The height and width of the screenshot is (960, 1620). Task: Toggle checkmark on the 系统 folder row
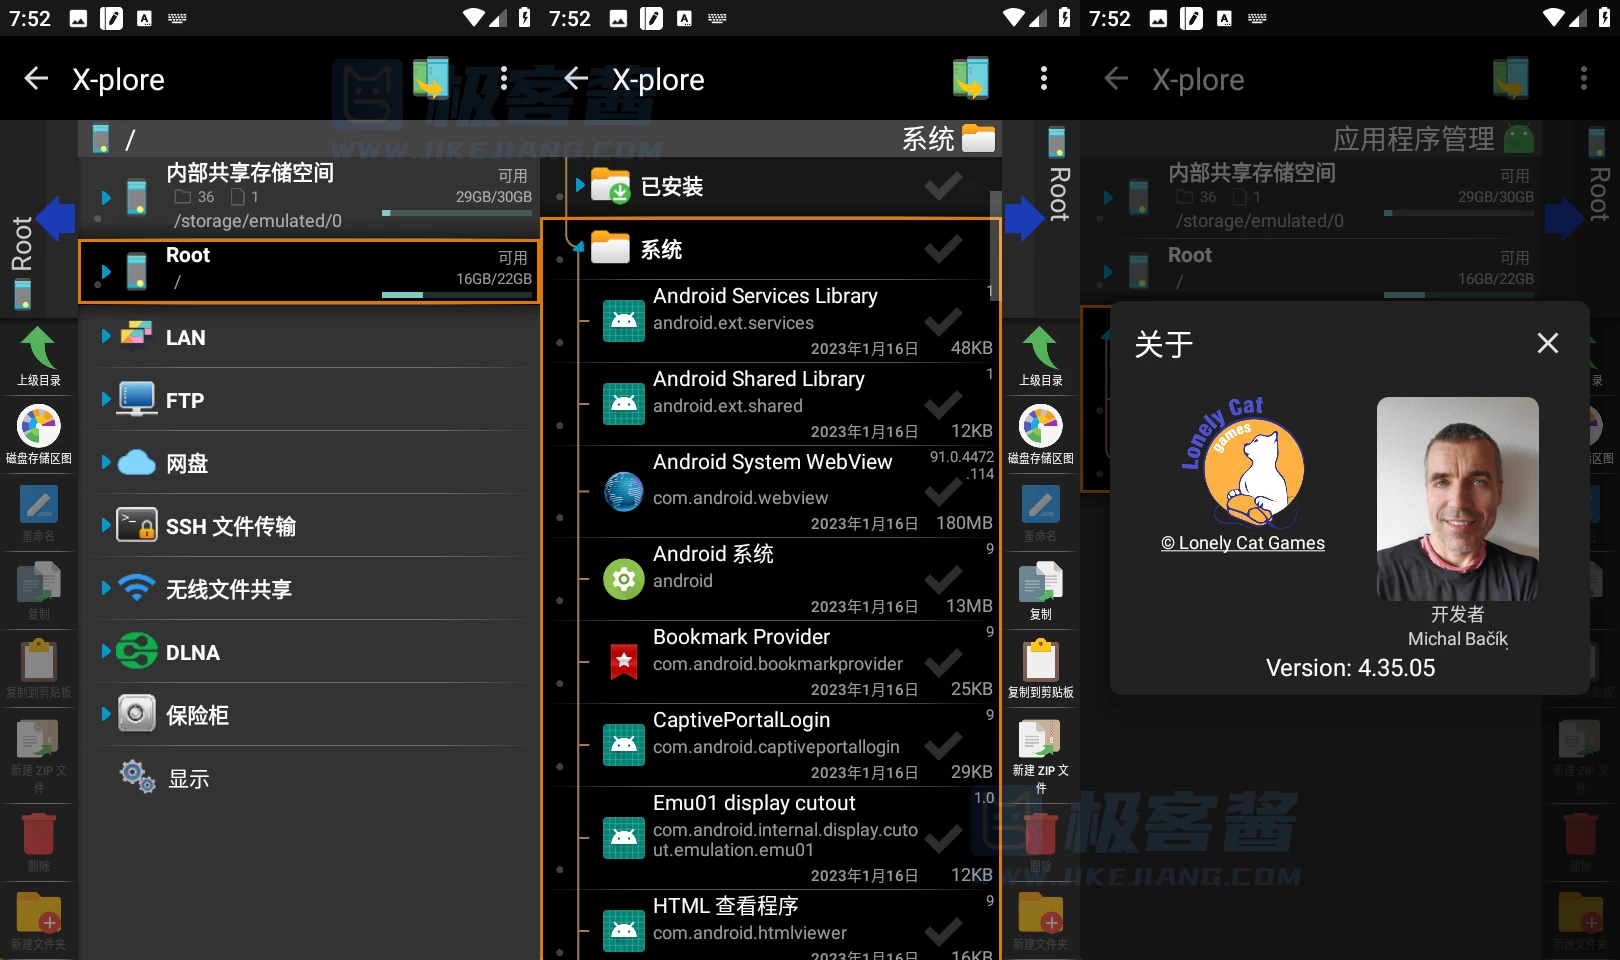click(x=943, y=249)
